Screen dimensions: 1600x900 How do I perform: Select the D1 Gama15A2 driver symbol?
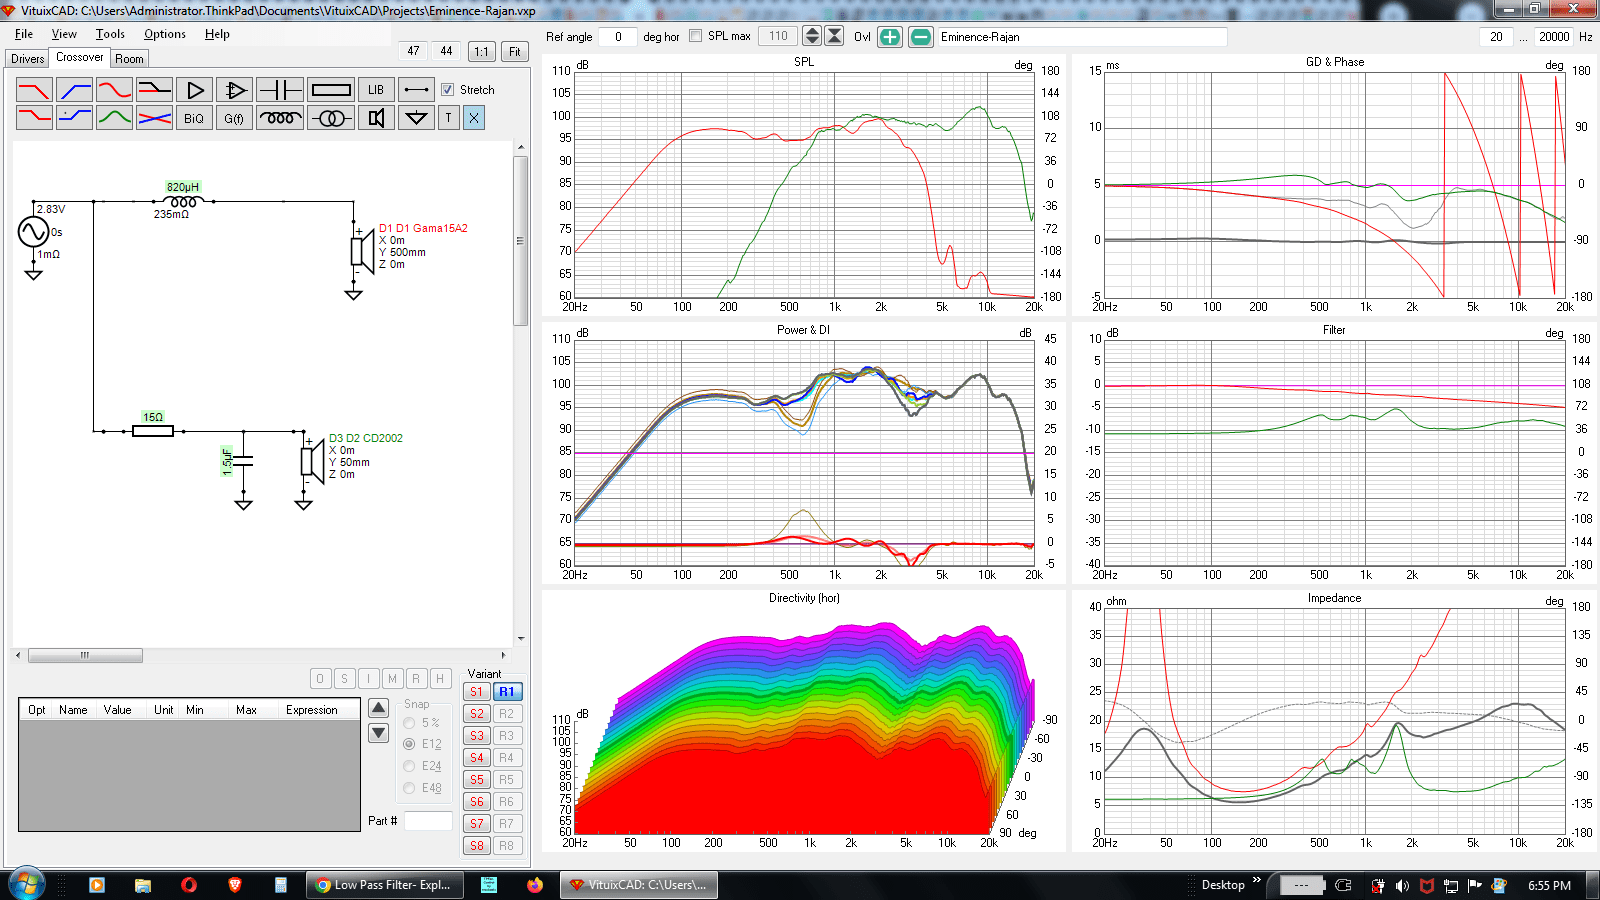click(x=362, y=249)
